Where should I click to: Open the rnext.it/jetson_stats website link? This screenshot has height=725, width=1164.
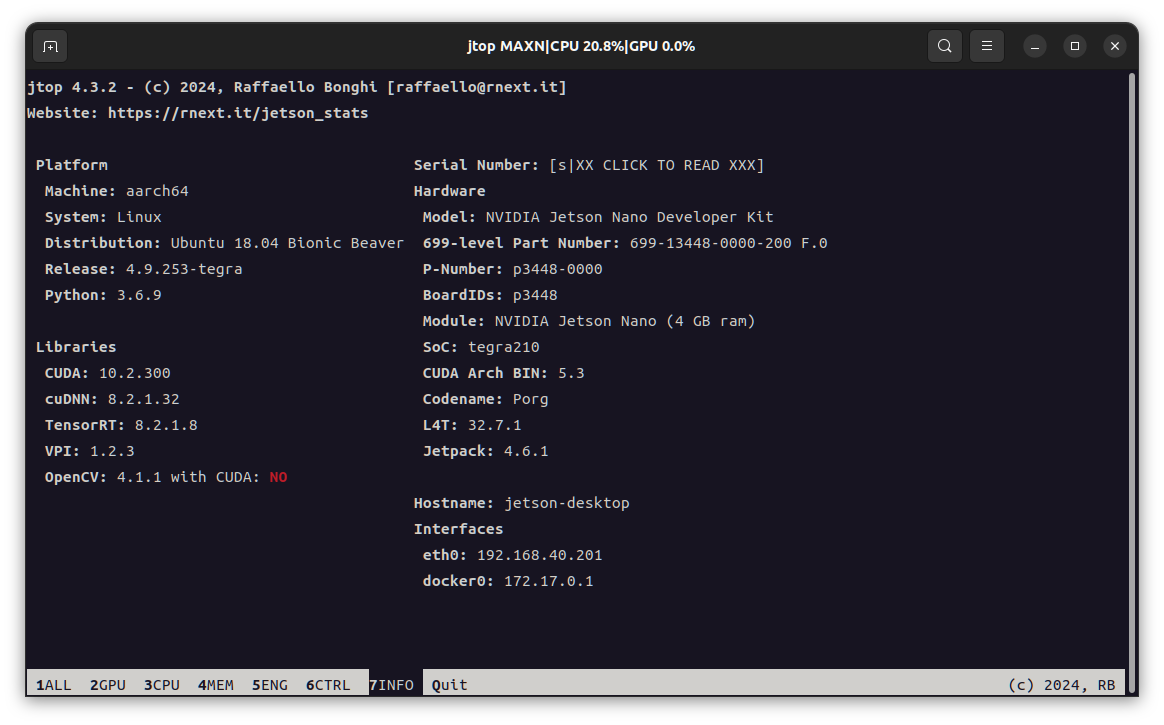coord(238,114)
